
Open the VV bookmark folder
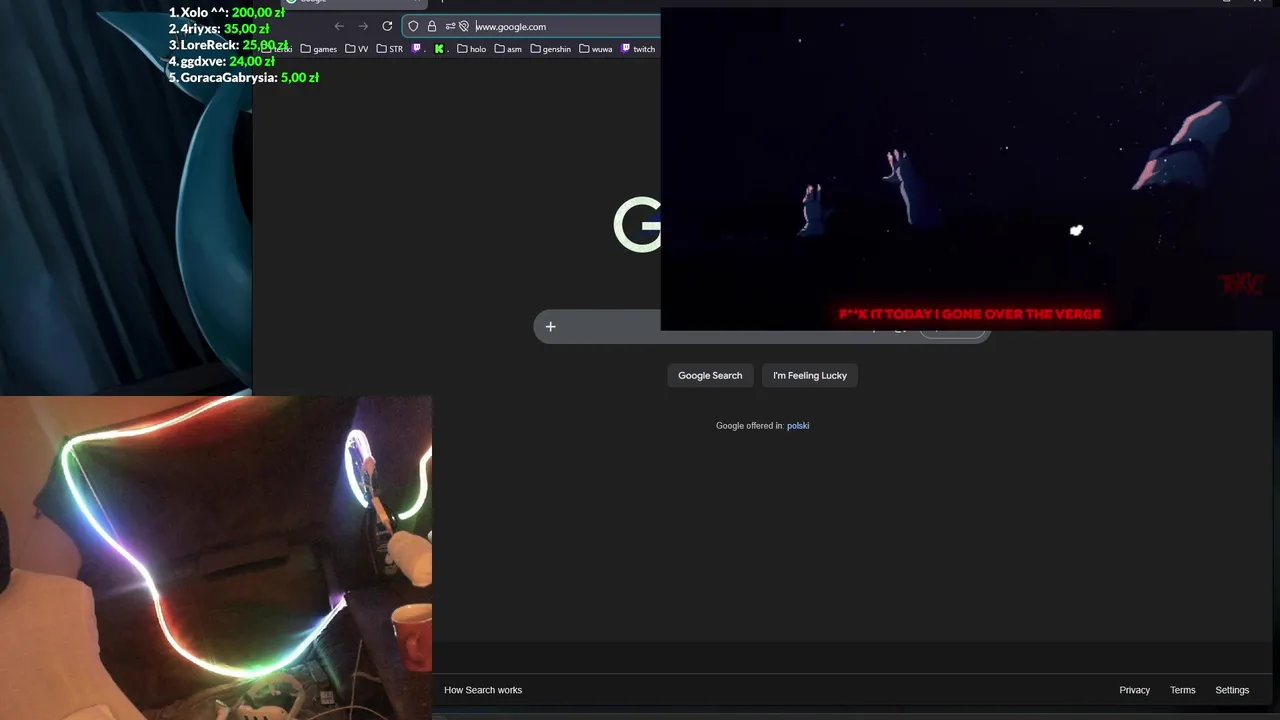356,49
